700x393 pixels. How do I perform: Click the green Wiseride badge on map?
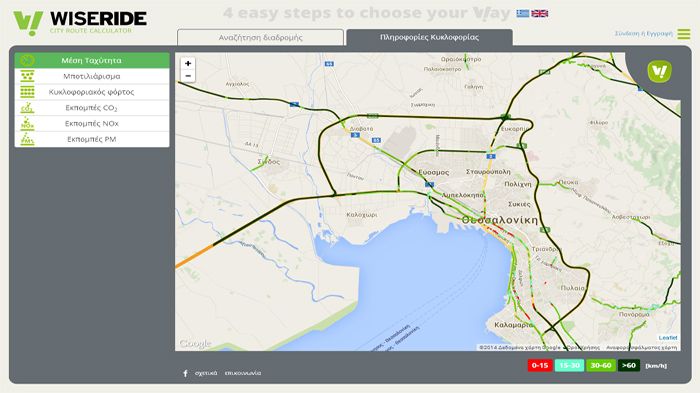tap(659, 71)
